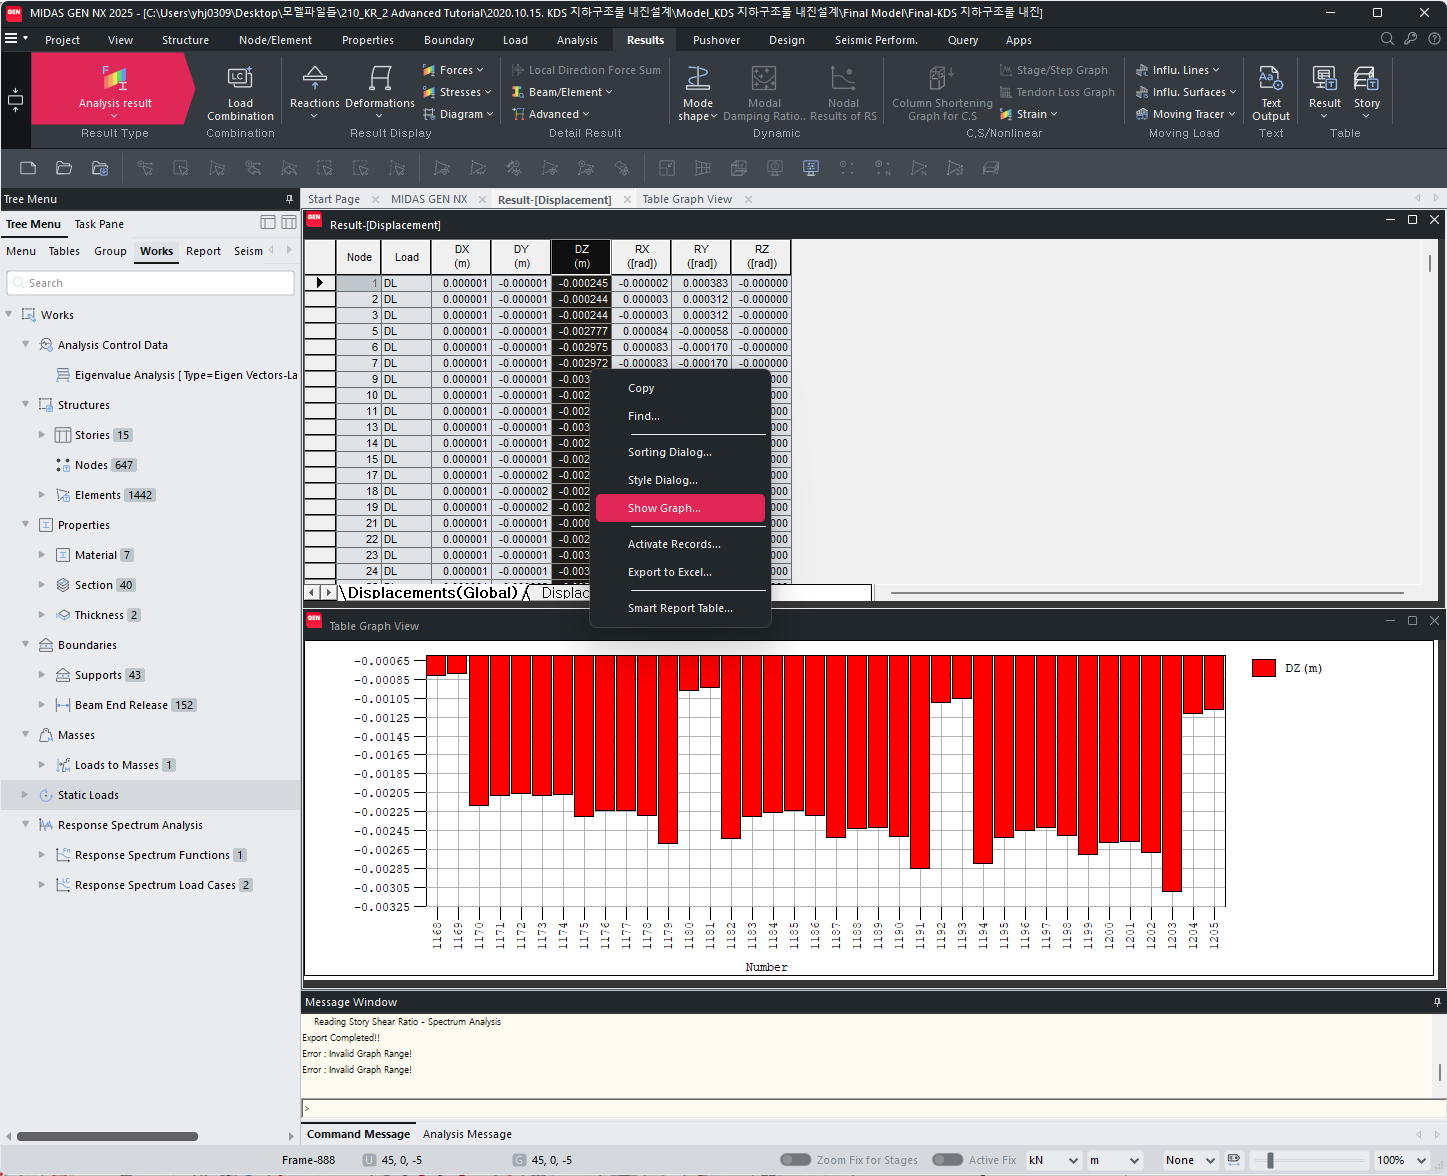This screenshot has width=1447, height=1176.
Task: Open the Mode shape icon
Action: pyautogui.click(x=698, y=93)
